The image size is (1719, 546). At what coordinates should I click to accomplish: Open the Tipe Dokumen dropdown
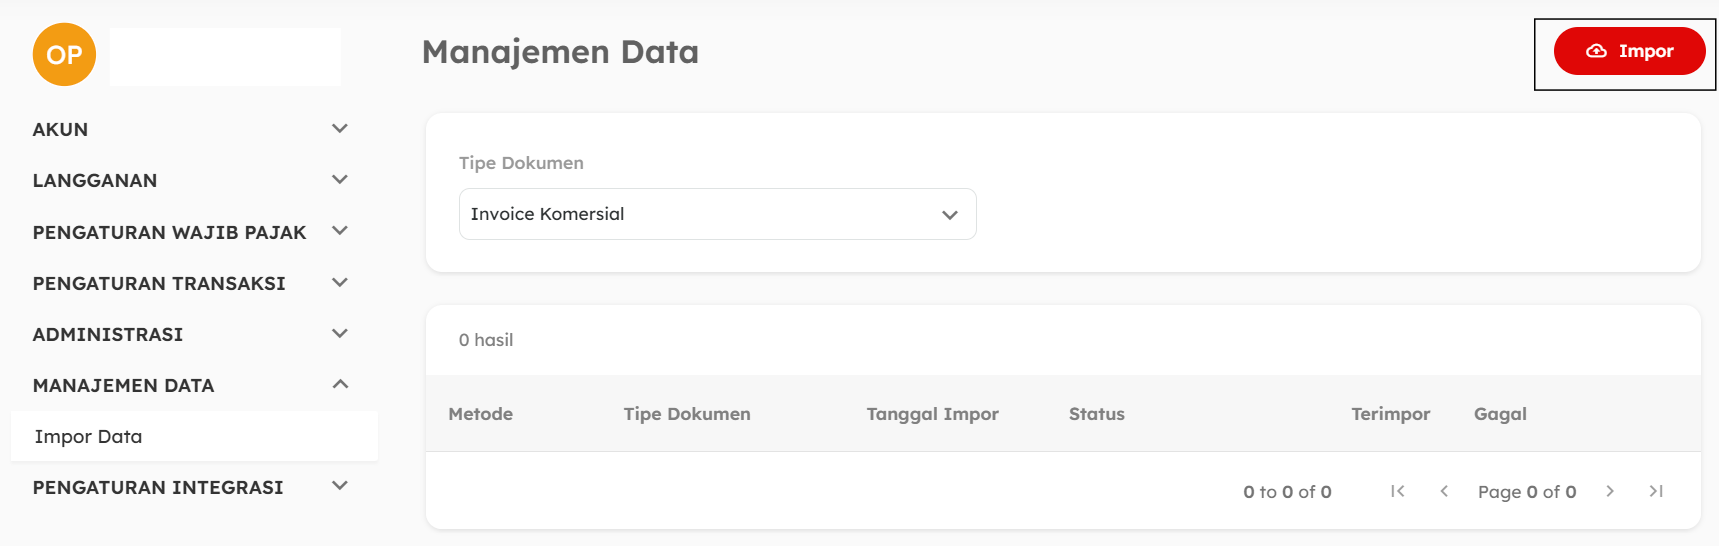(x=717, y=214)
